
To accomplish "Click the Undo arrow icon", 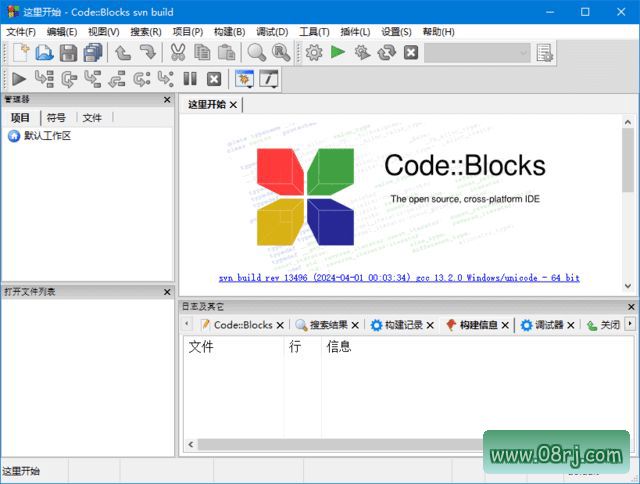I will pyautogui.click(x=123, y=53).
